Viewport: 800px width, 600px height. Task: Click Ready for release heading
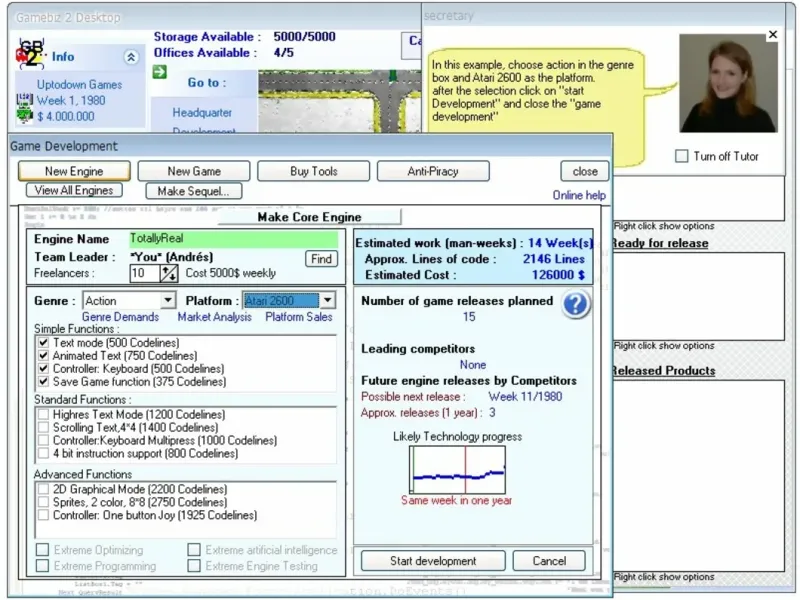tap(660, 243)
